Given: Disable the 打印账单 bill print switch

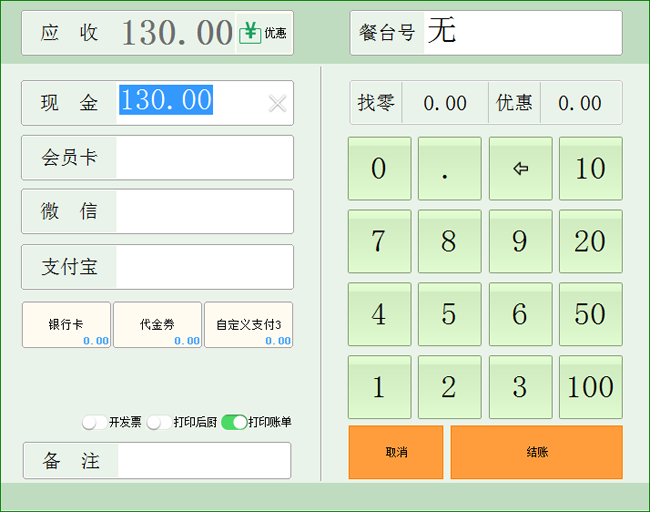Looking at the screenshot, I should (x=234, y=422).
